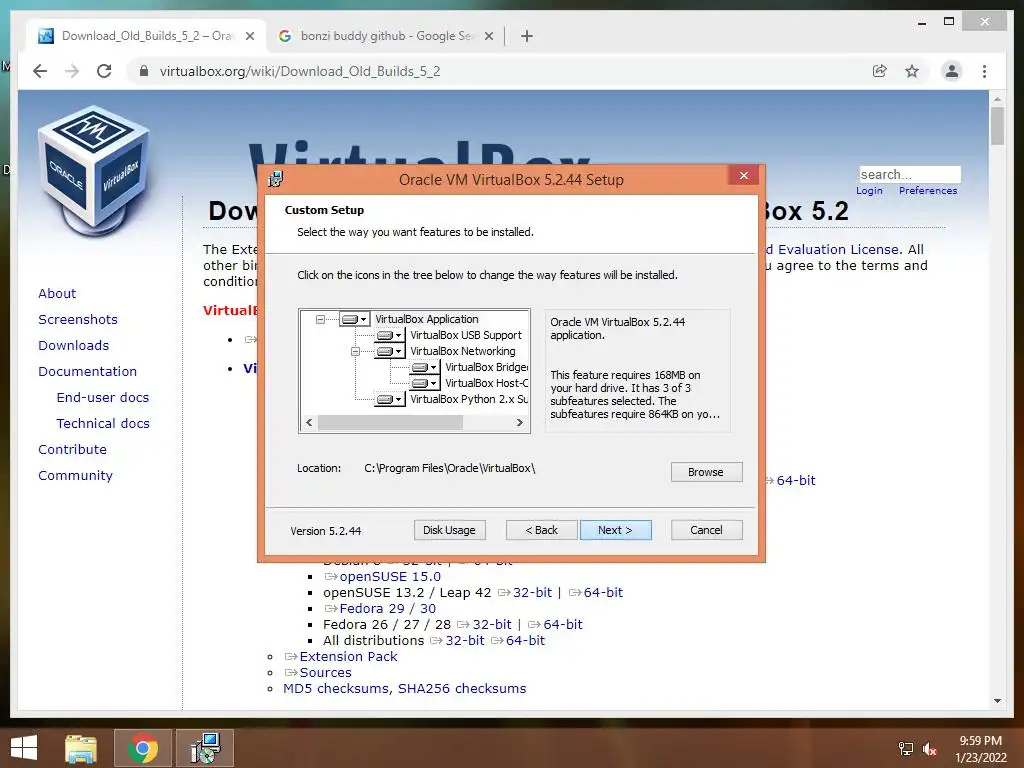Collapse the VirtualBox Networking tree node
This screenshot has width=1024, height=768.
pos(355,351)
